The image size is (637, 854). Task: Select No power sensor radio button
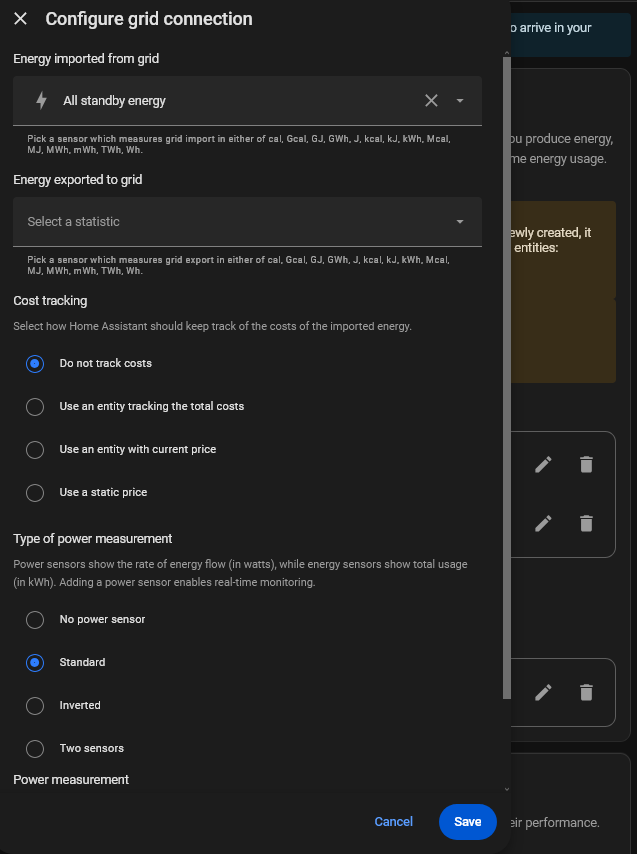(35, 620)
